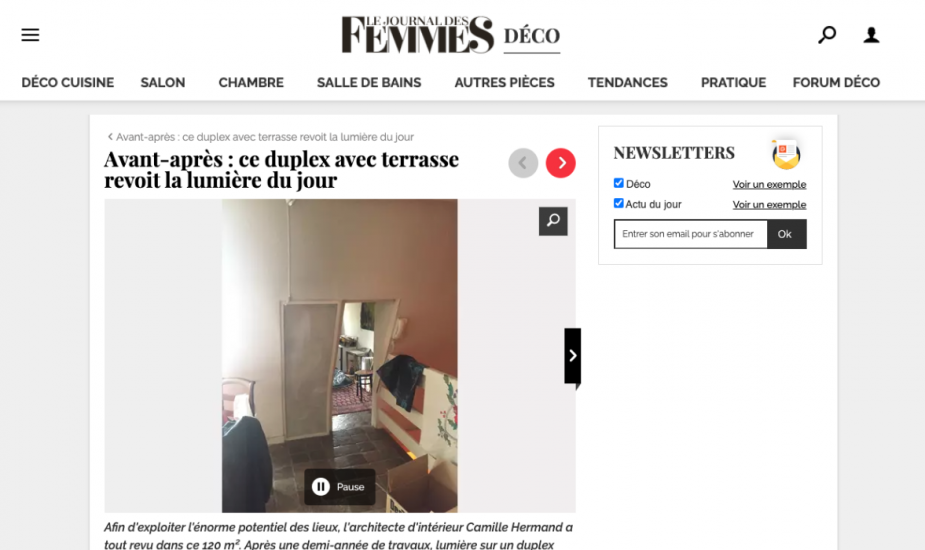Open the user account icon

871,35
